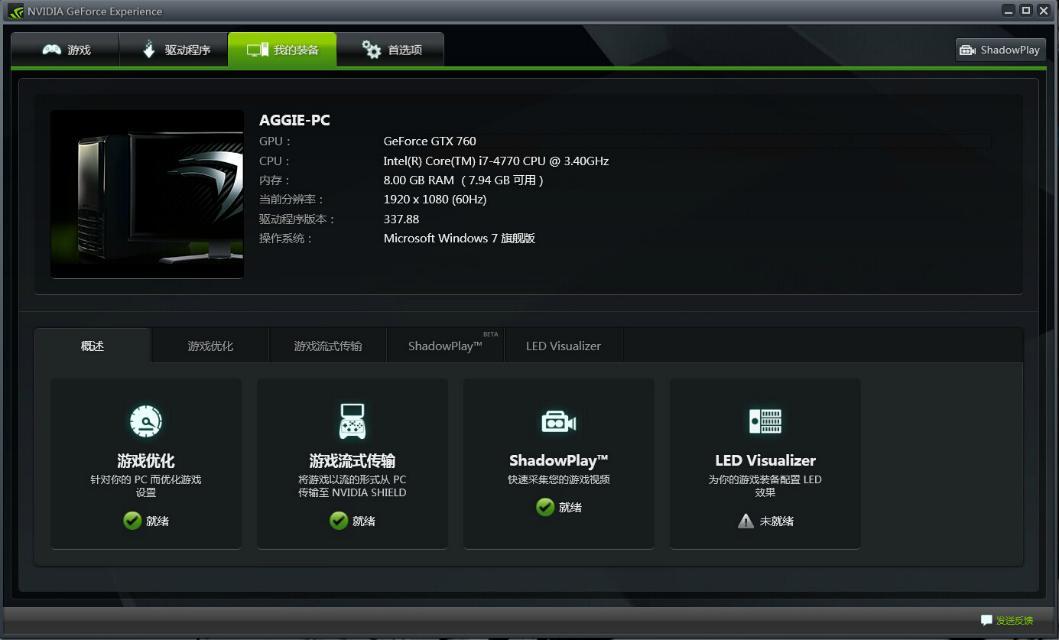Maximize the GeForce Experience window
Screen dimensions: 1059x640
click(x=1026, y=10)
